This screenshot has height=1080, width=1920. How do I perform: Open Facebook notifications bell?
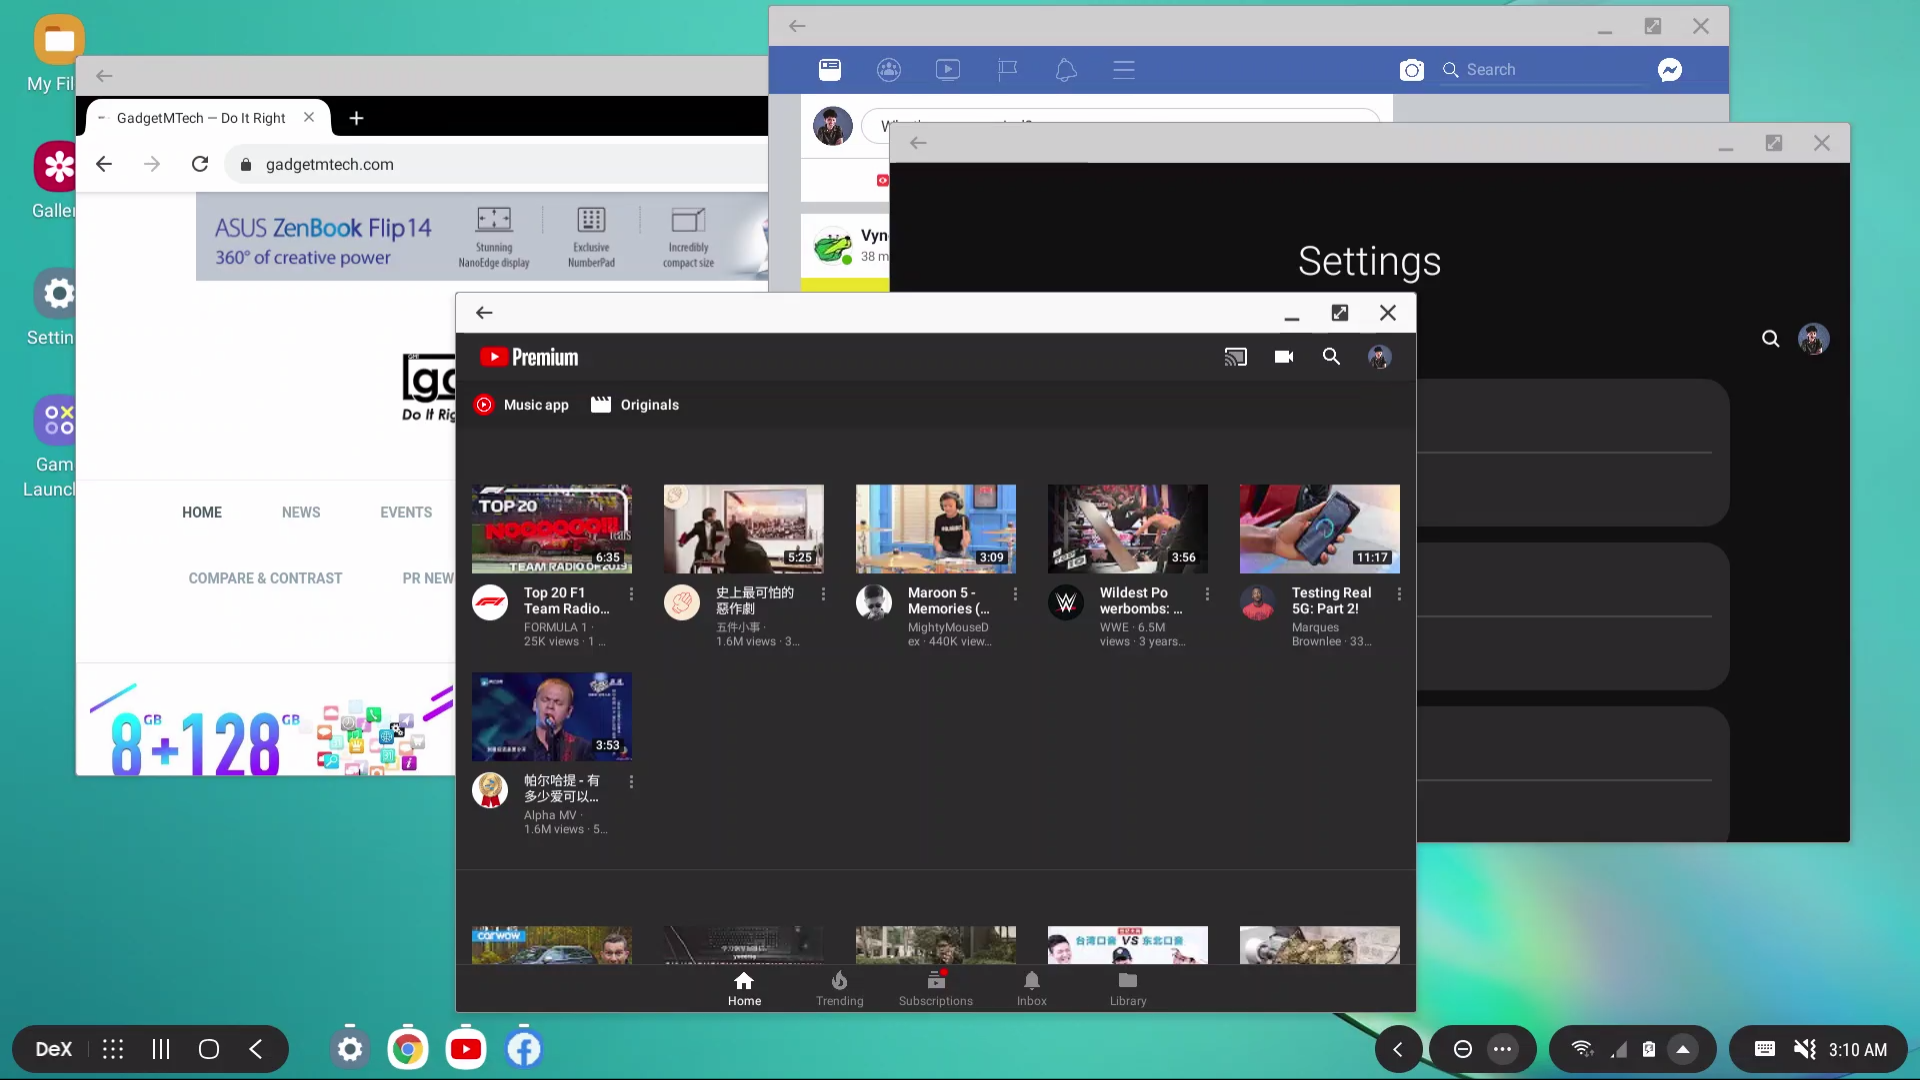pyautogui.click(x=1066, y=70)
